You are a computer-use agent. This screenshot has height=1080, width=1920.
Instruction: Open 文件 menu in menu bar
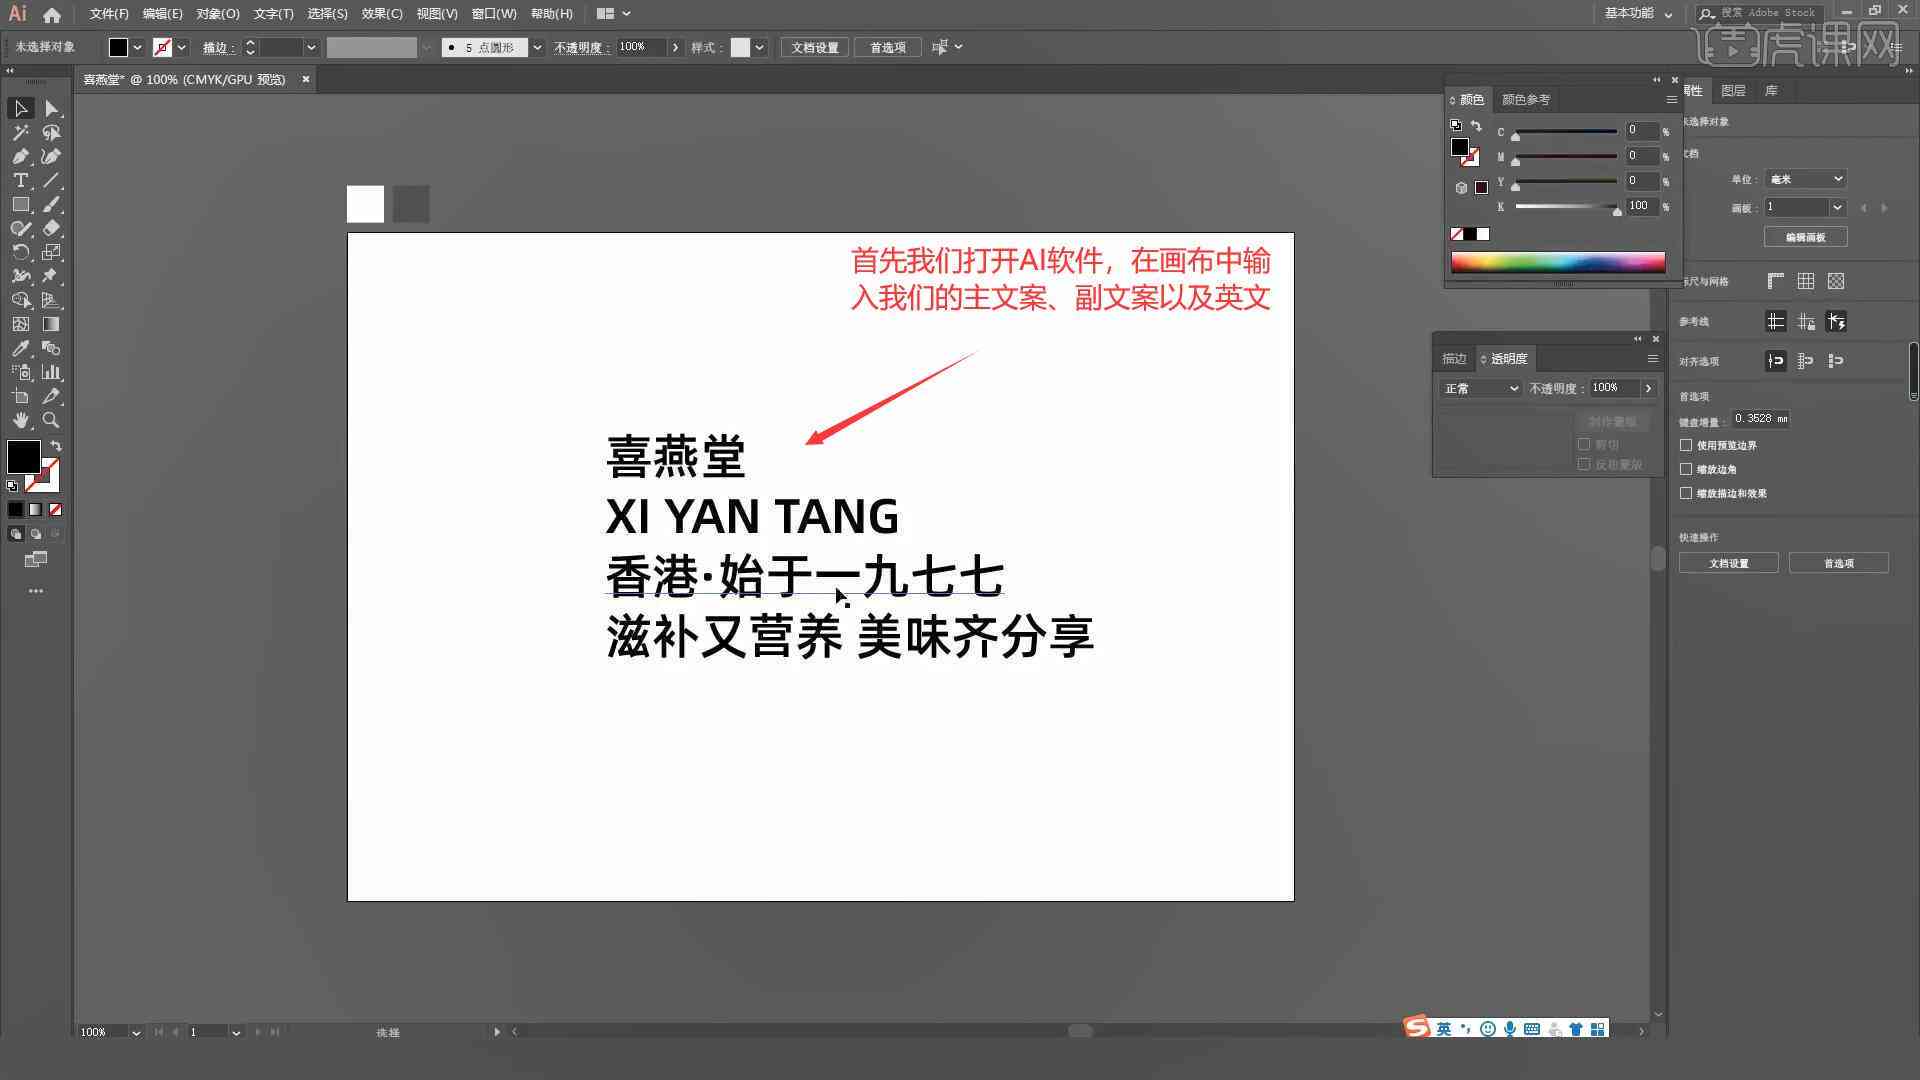tap(103, 13)
